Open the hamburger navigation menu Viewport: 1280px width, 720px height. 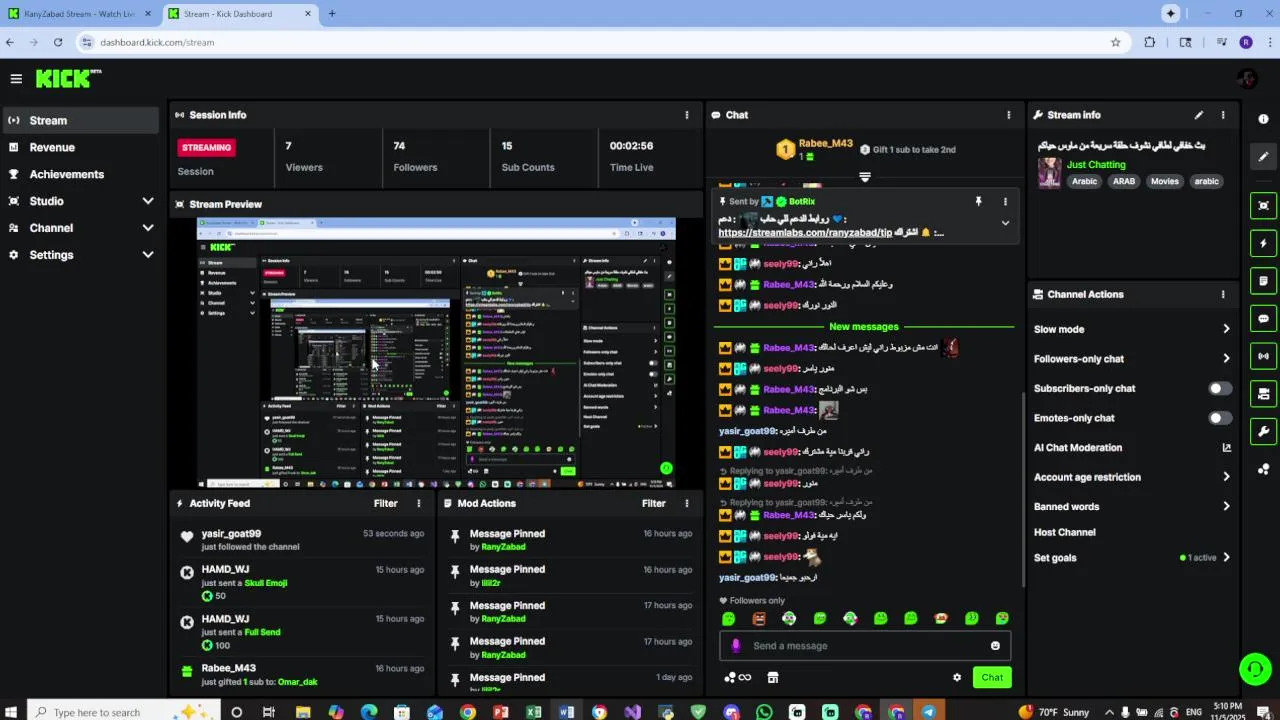pos(16,78)
